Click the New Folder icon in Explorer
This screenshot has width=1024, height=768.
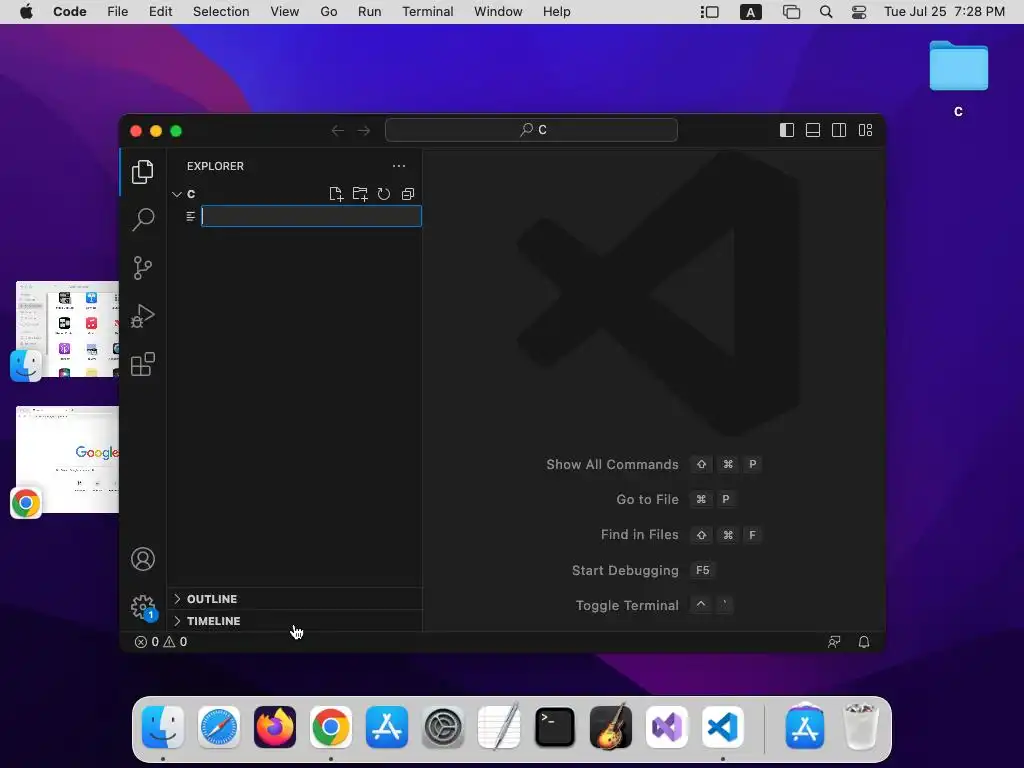360,194
